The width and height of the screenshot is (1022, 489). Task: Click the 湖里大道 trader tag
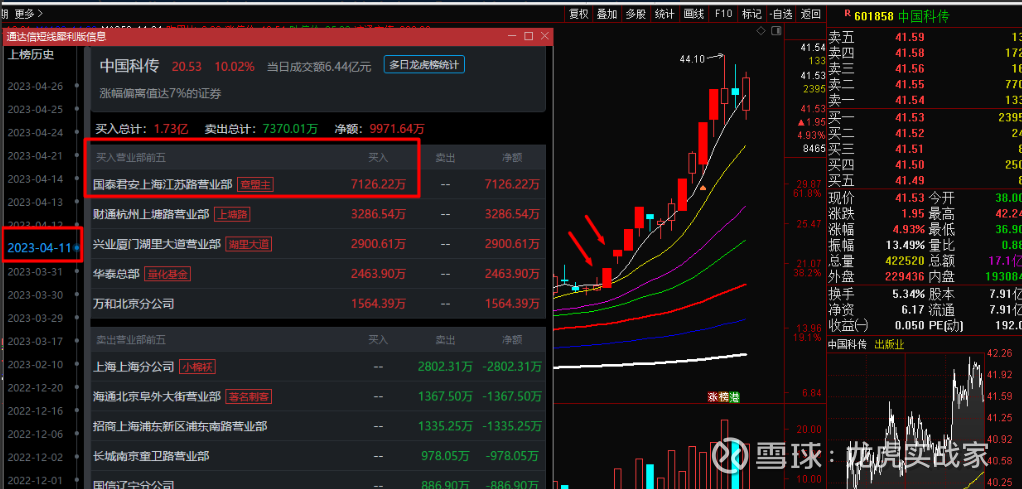point(248,244)
